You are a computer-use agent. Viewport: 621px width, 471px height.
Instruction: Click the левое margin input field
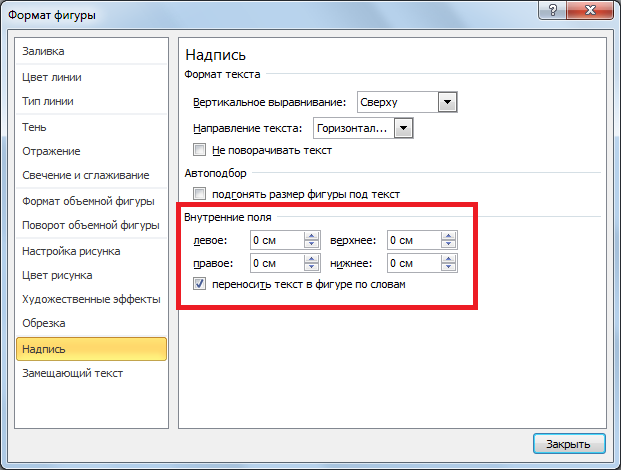(277, 240)
